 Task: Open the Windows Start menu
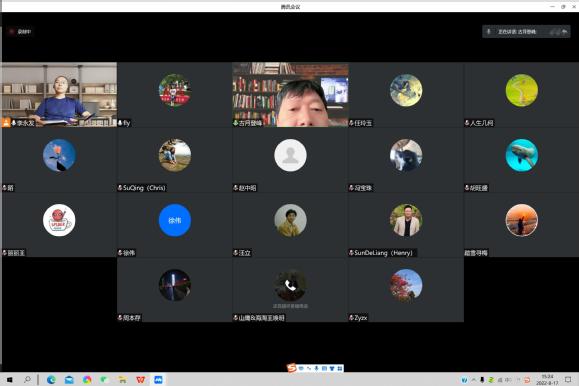(x=10, y=379)
